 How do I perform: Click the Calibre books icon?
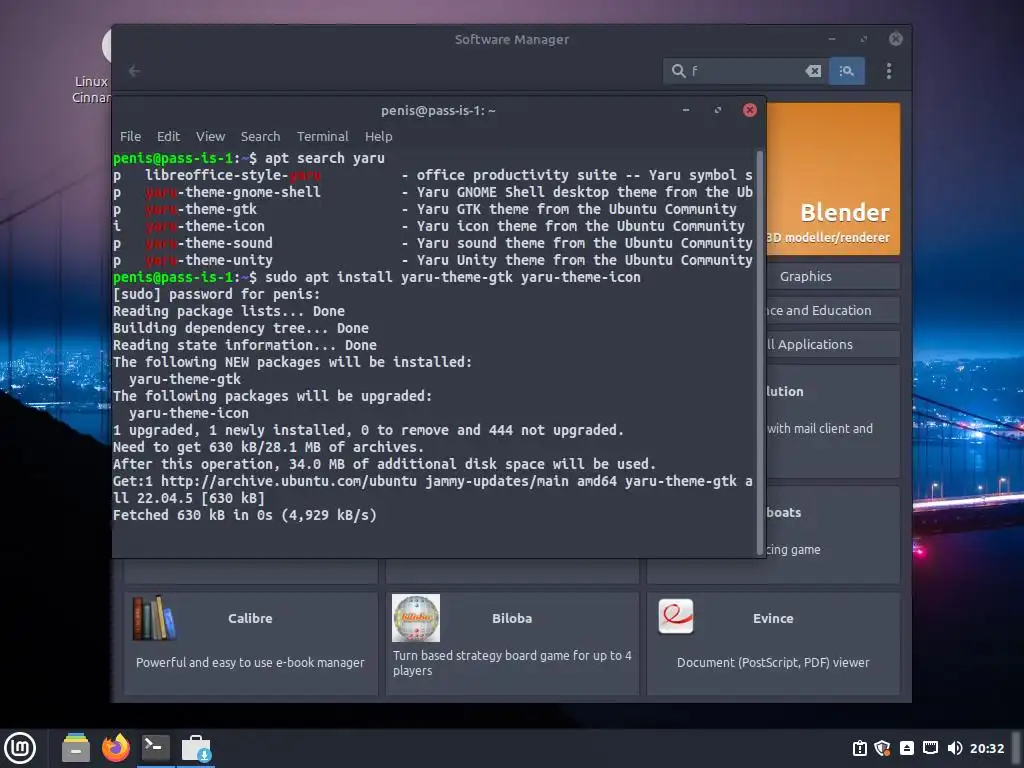(x=154, y=618)
